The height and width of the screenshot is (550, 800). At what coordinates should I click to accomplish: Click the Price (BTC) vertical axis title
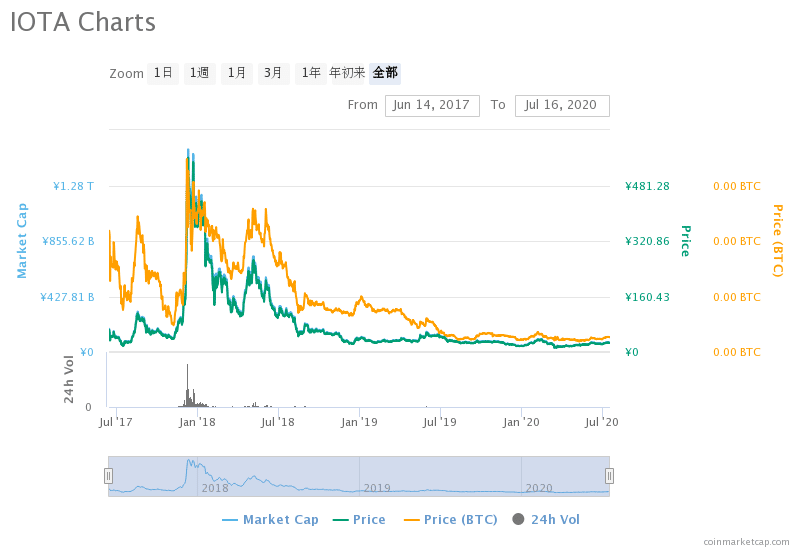click(778, 241)
